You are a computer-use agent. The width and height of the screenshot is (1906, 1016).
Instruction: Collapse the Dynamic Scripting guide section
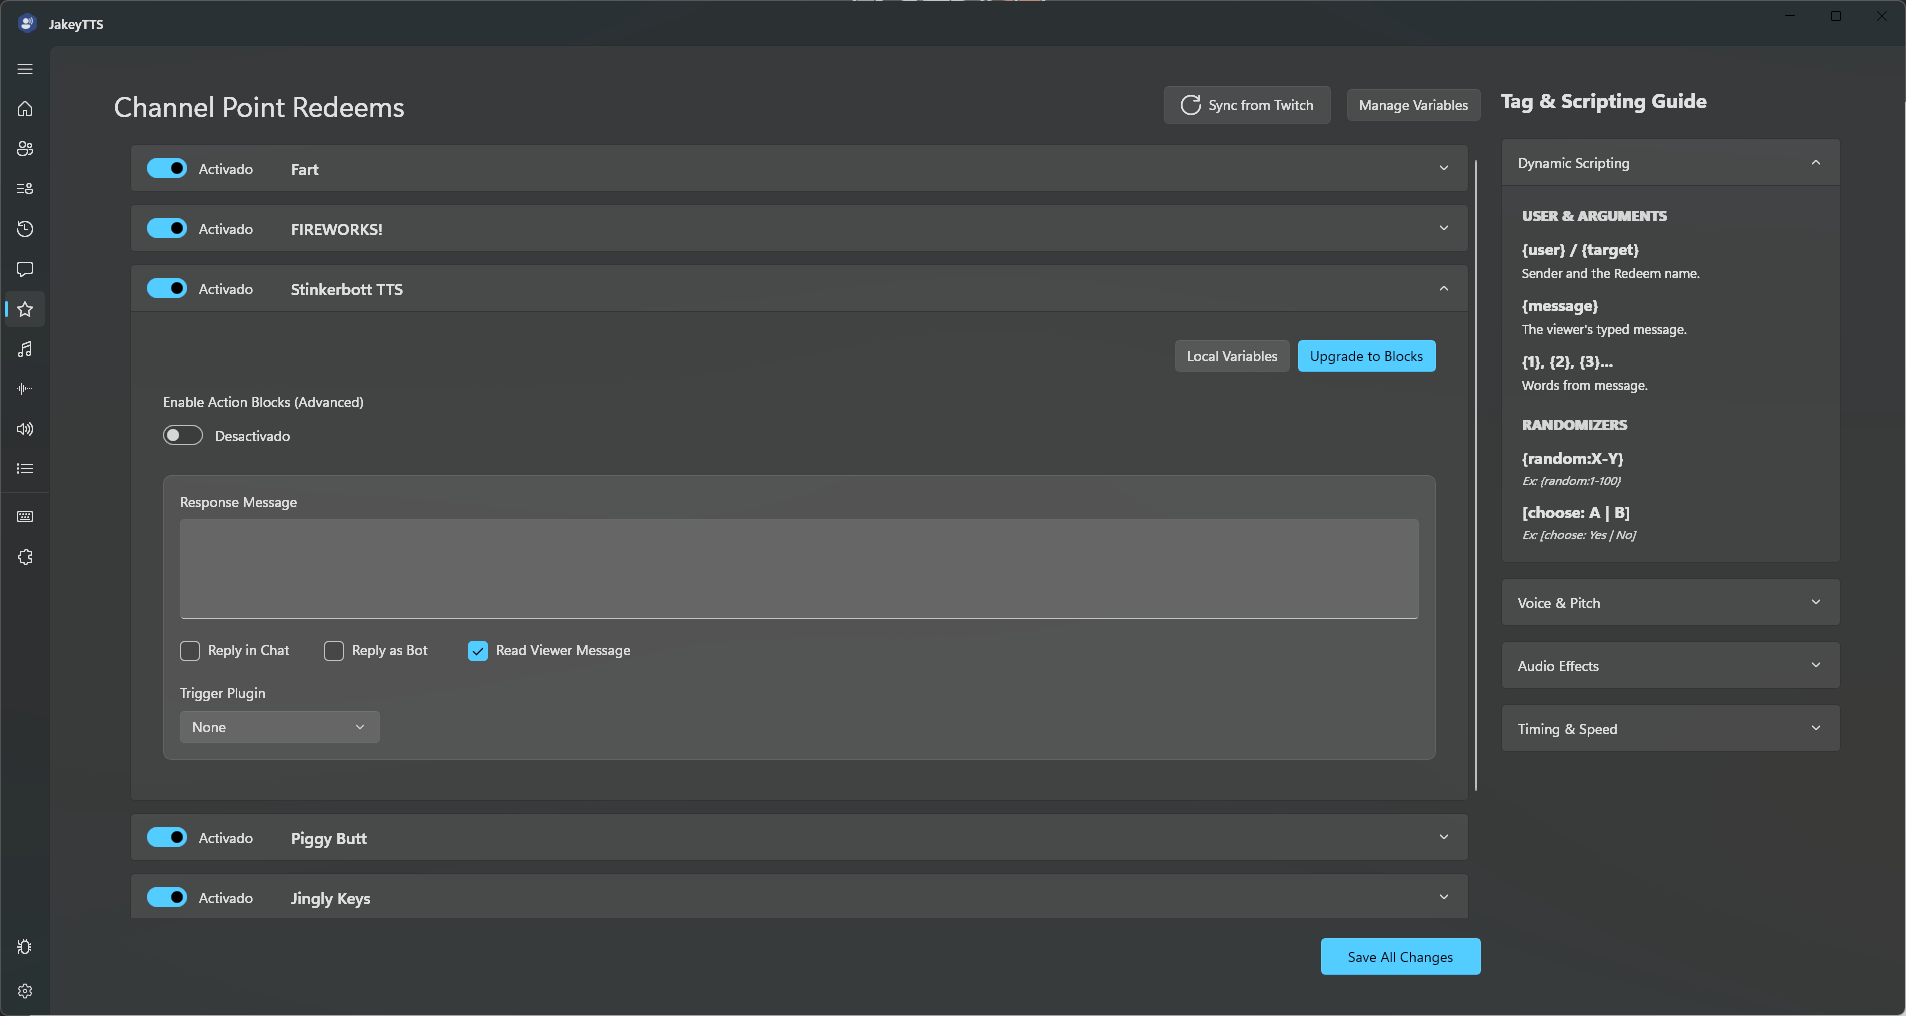[x=1671, y=163]
